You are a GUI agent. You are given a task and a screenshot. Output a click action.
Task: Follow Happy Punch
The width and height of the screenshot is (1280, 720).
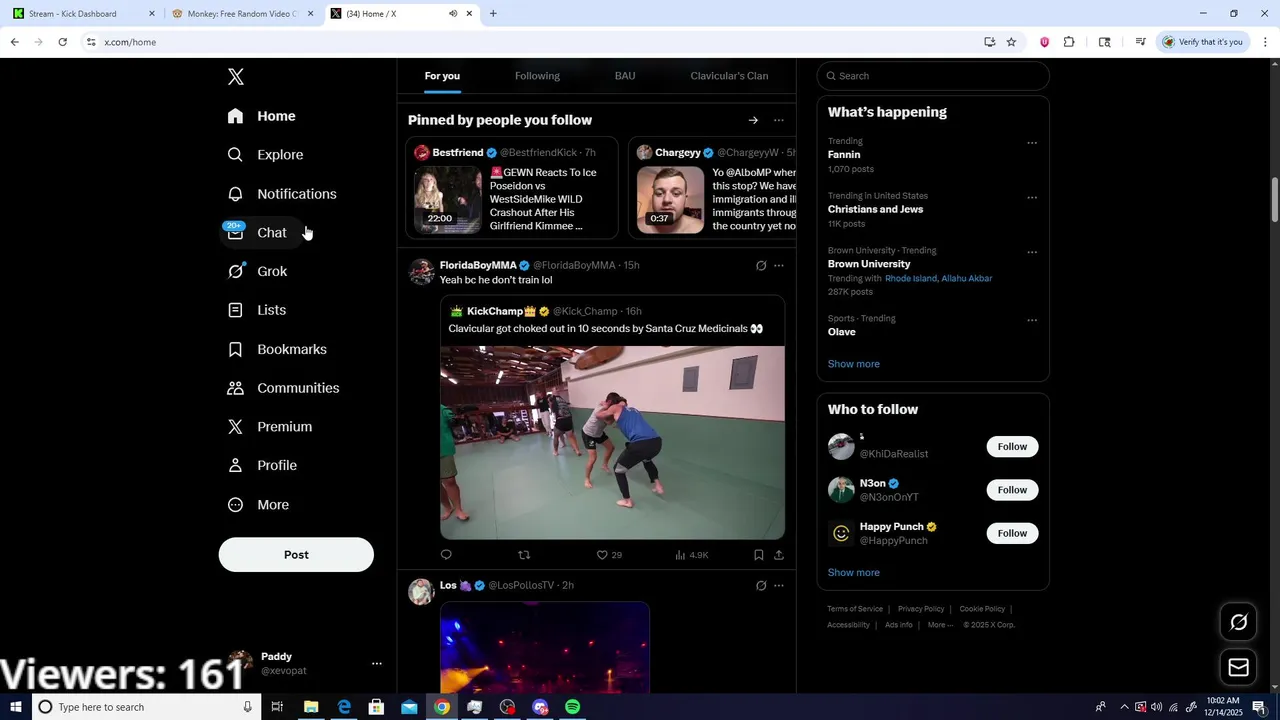click(x=1012, y=533)
